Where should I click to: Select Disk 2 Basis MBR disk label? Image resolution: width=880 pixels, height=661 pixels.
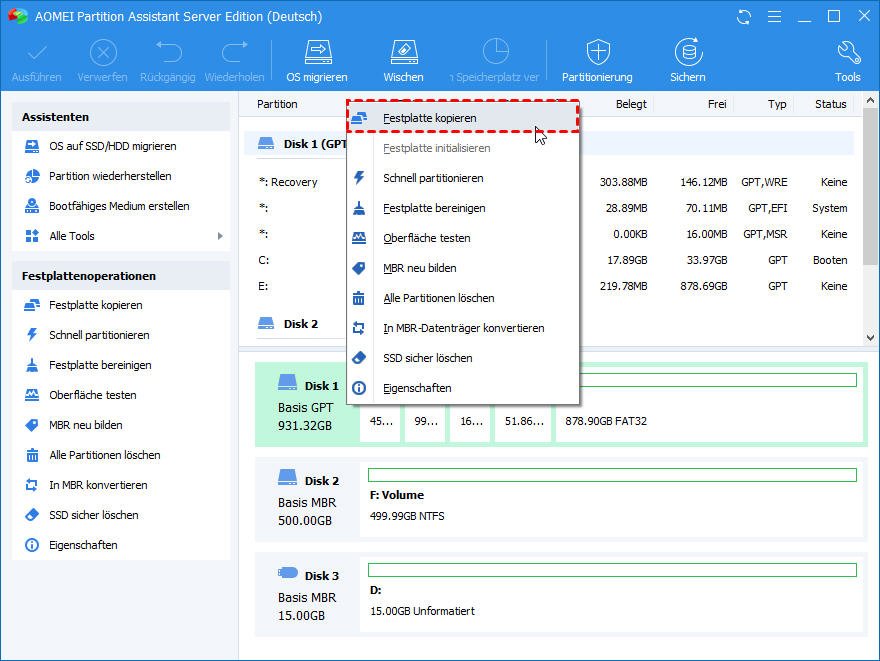pos(308,500)
